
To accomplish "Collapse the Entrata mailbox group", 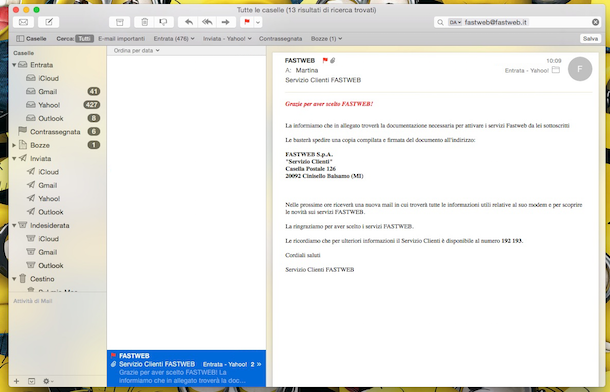I will [x=14, y=65].
